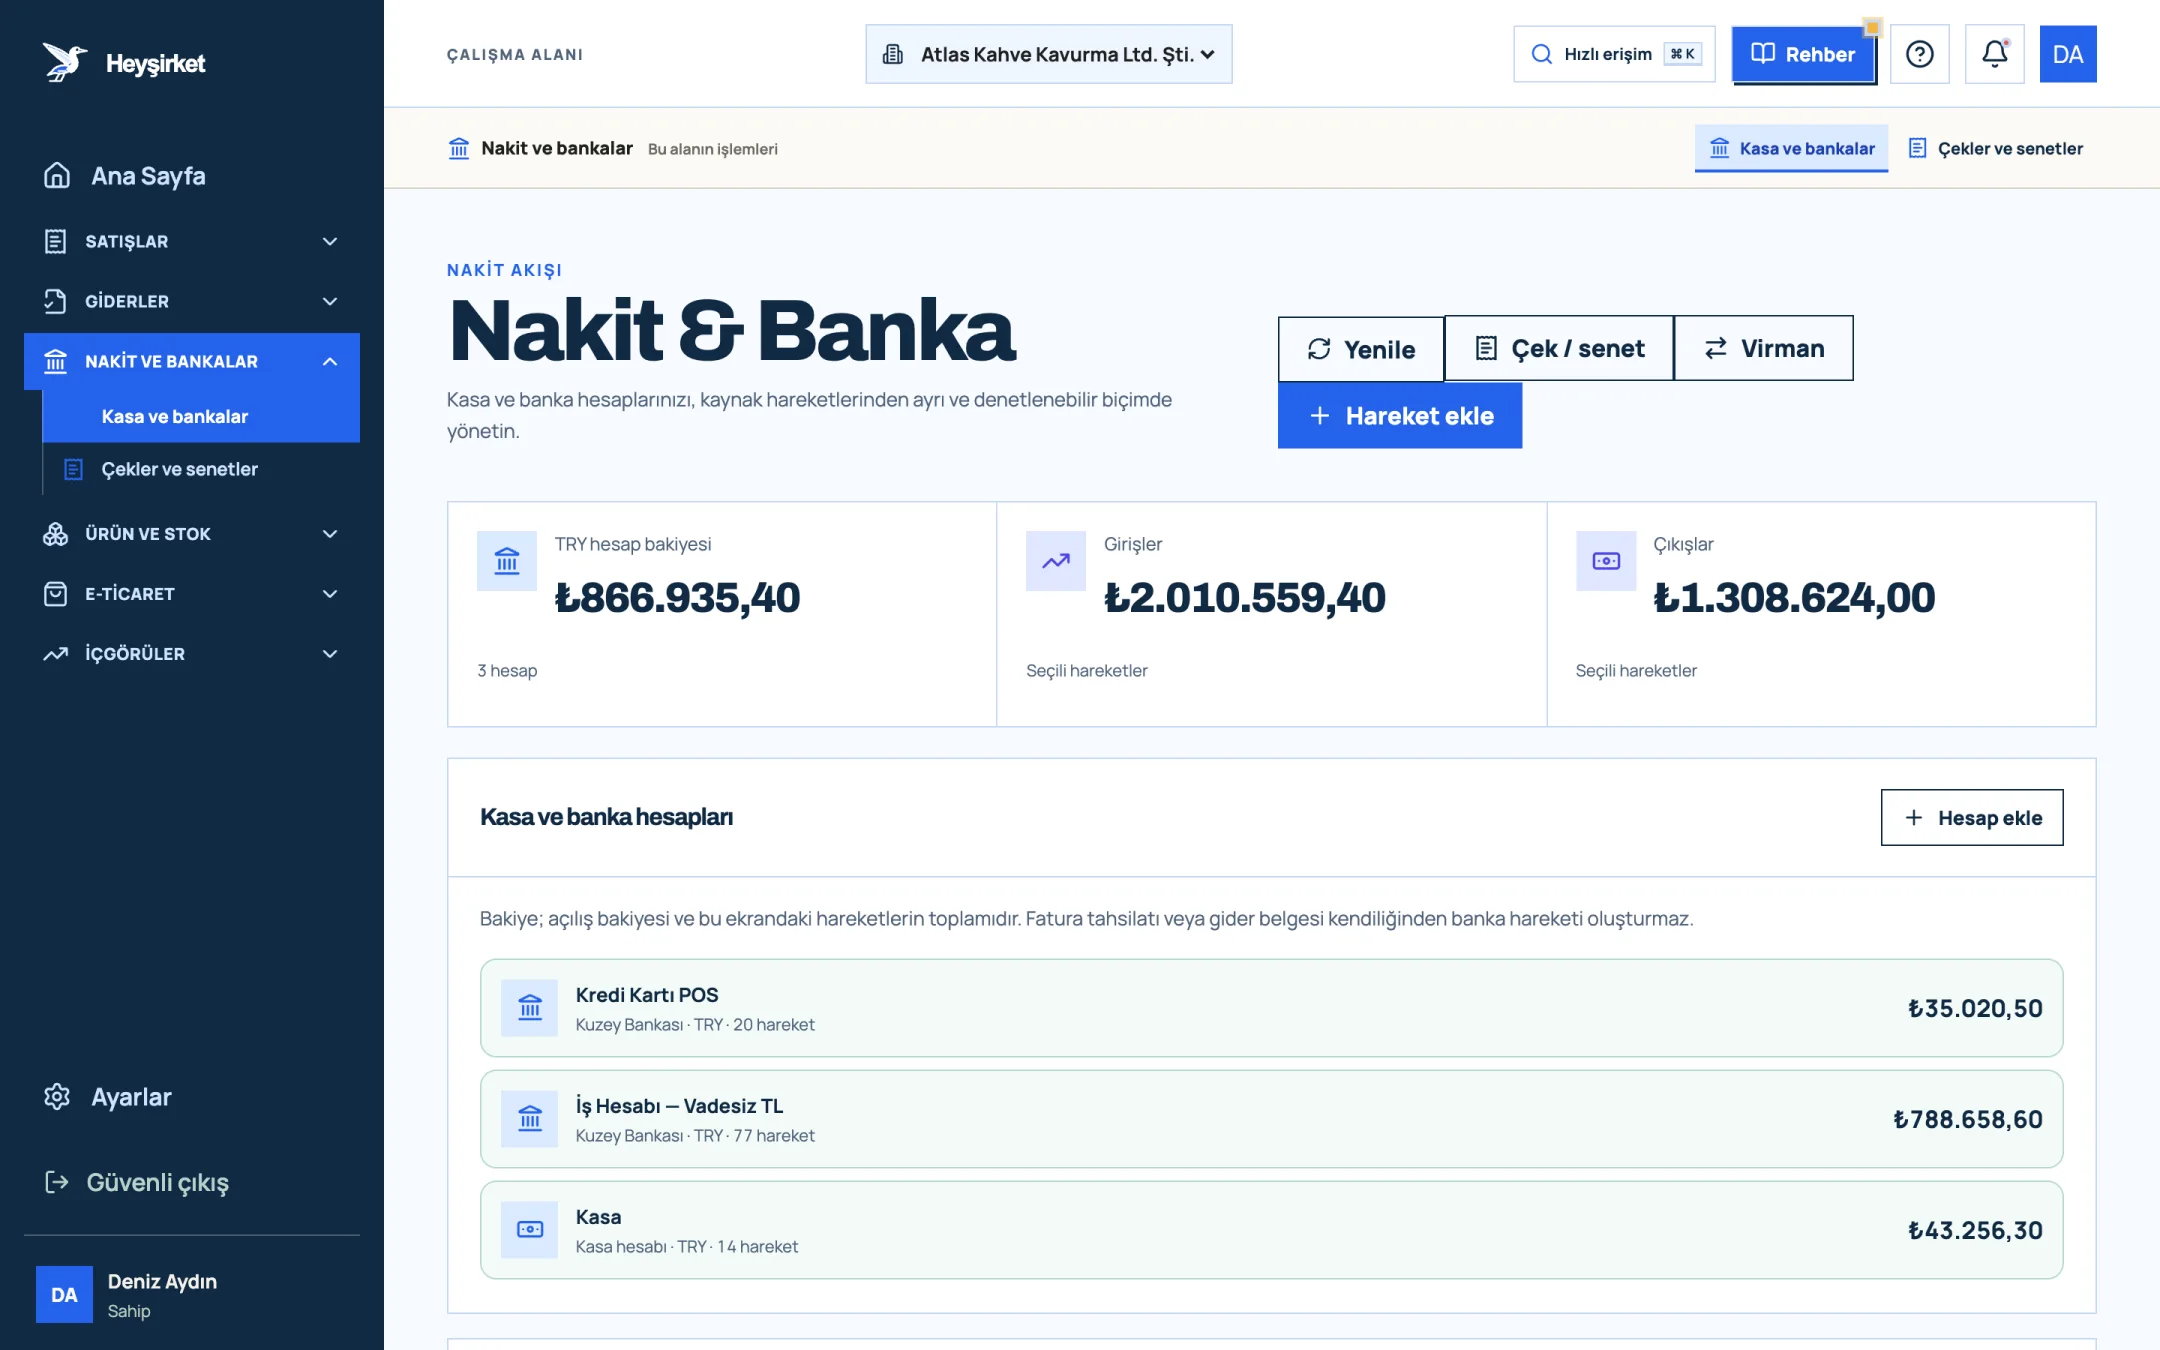
Task: Collapse the NAKİT VE BANKALAR section
Action: point(192,361)
